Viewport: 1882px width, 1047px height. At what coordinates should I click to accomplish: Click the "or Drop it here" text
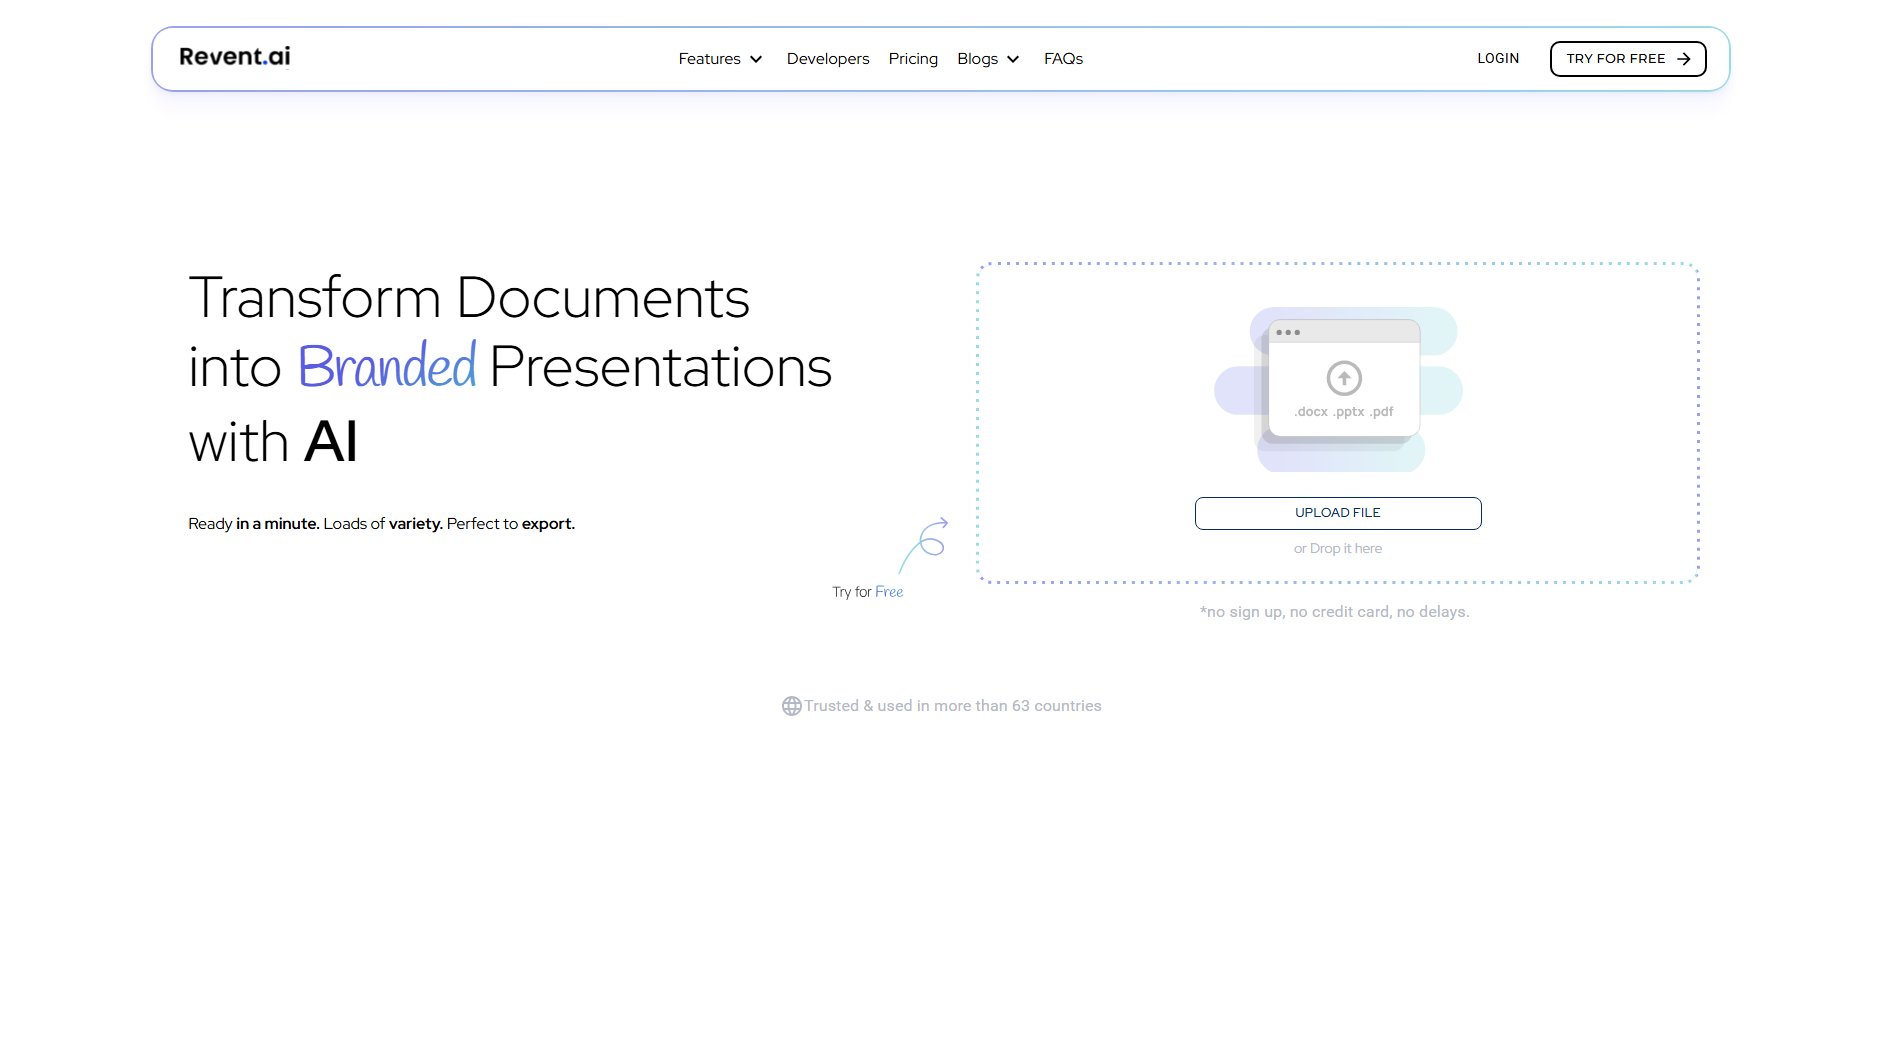click(x=1338, y=548)
